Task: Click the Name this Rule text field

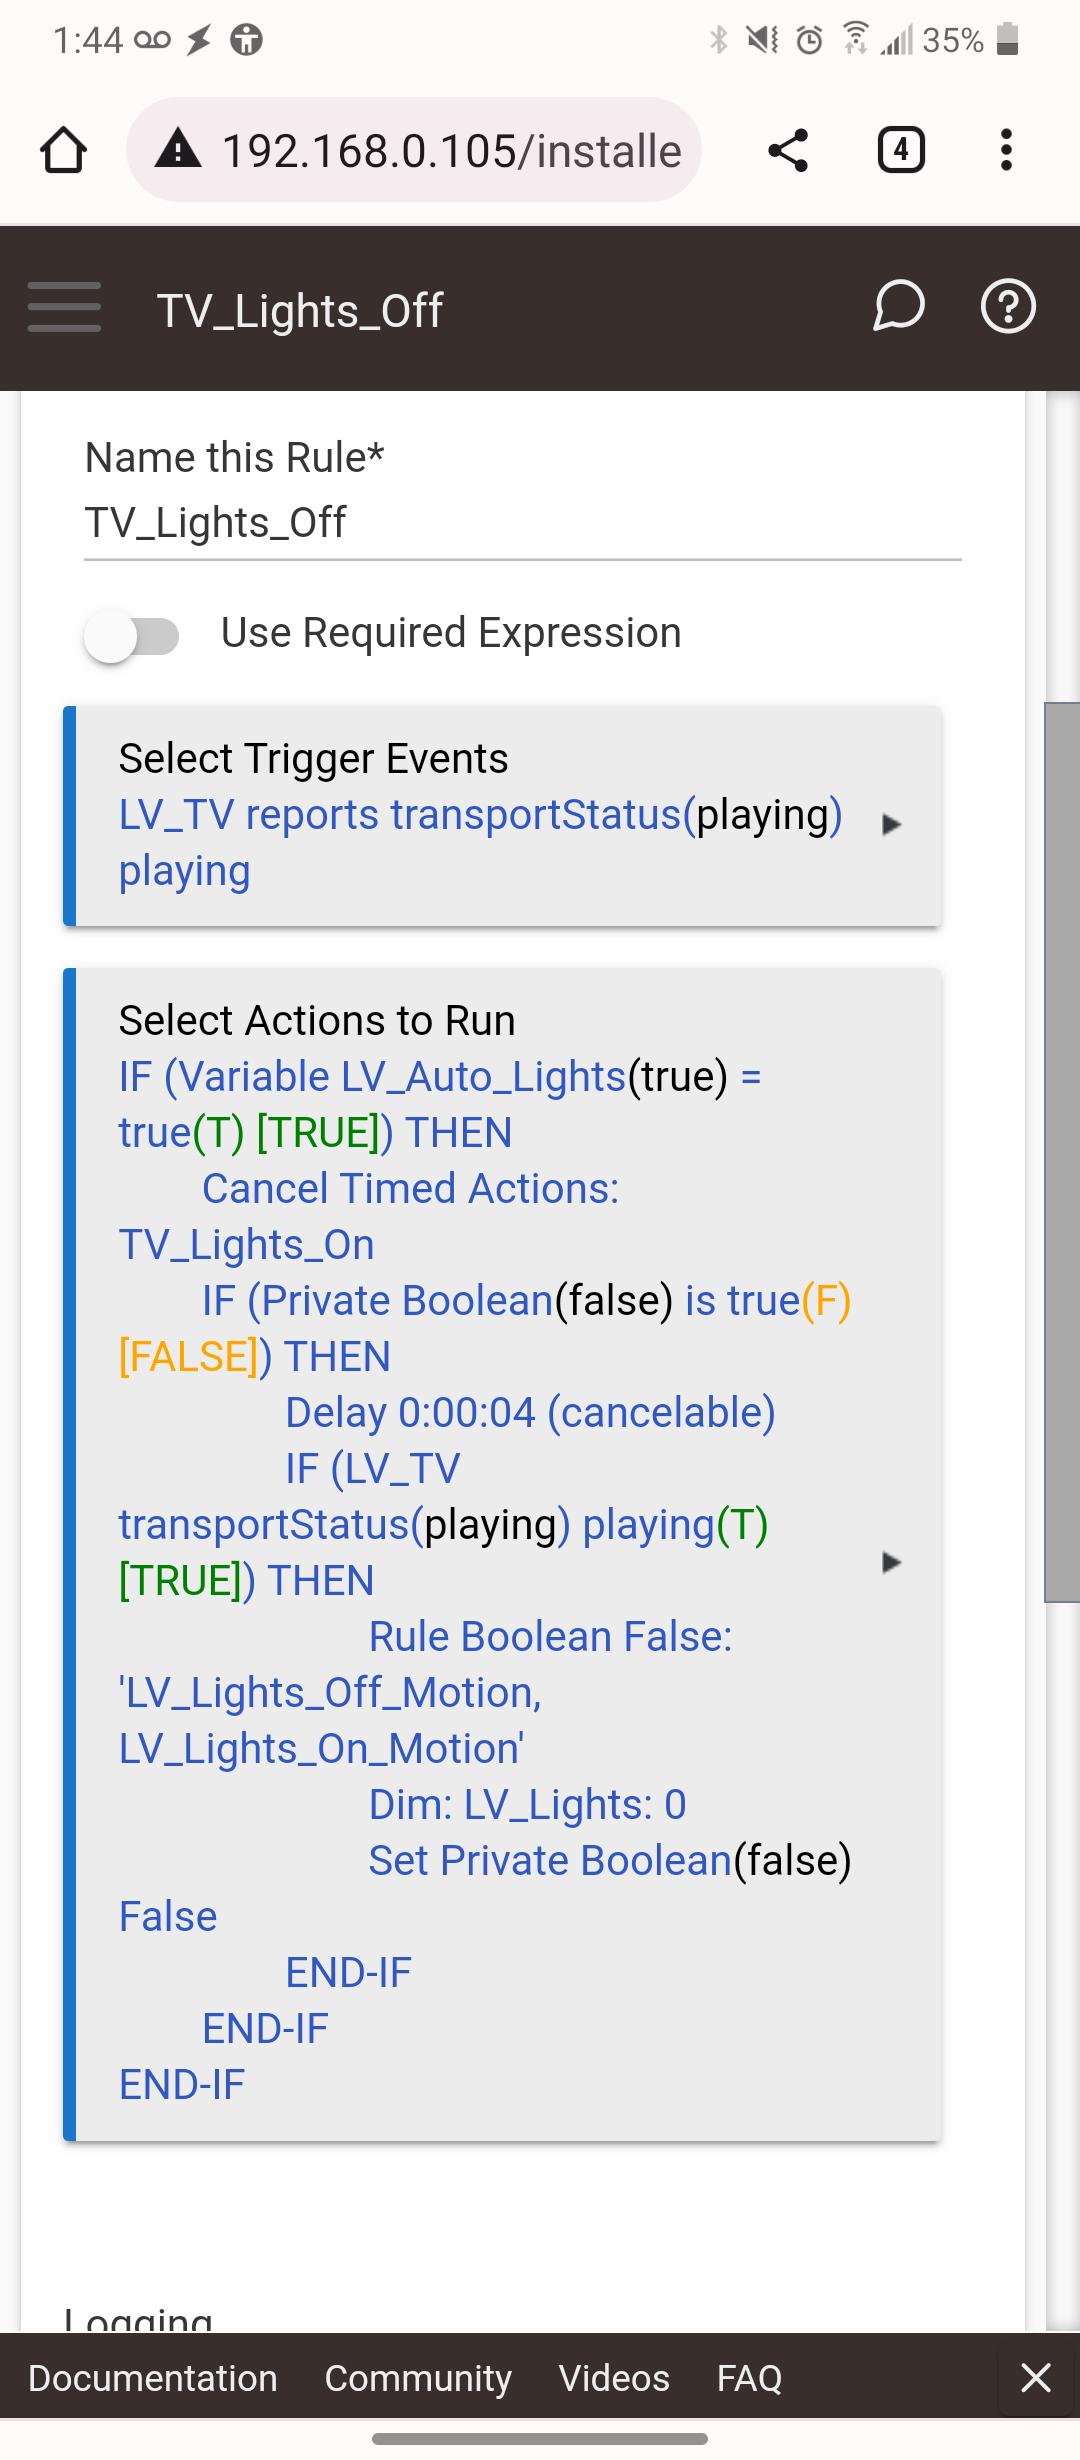Action: click(523, 524)
